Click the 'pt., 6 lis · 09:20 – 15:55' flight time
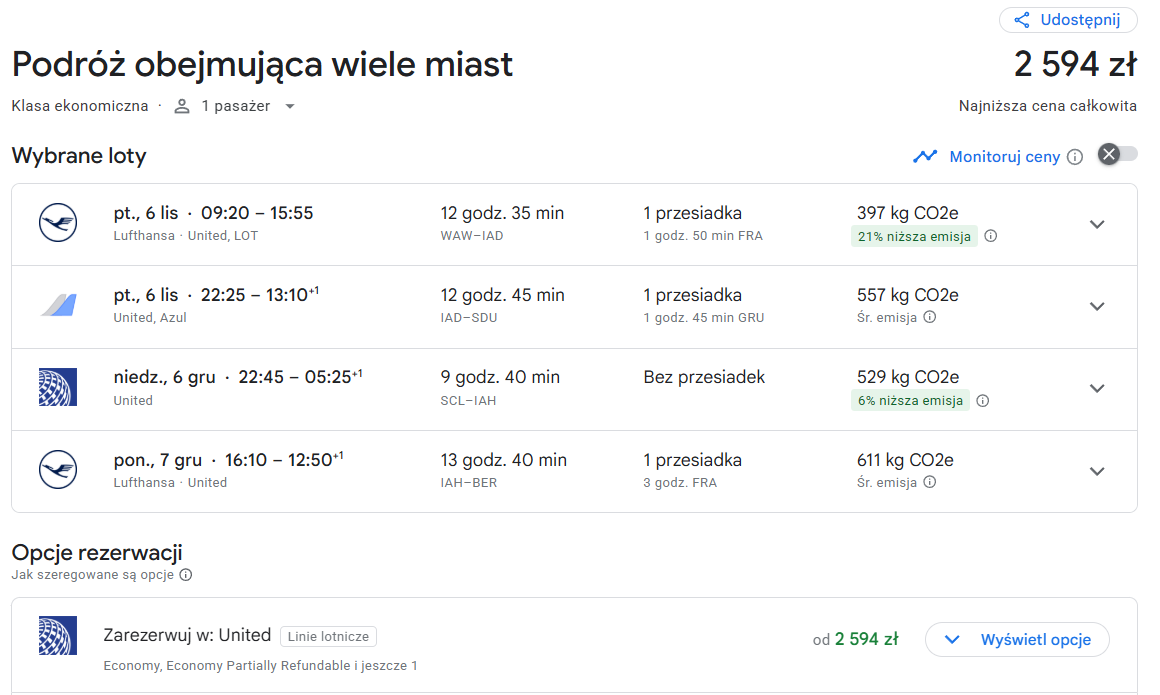 tap(213, 213)
